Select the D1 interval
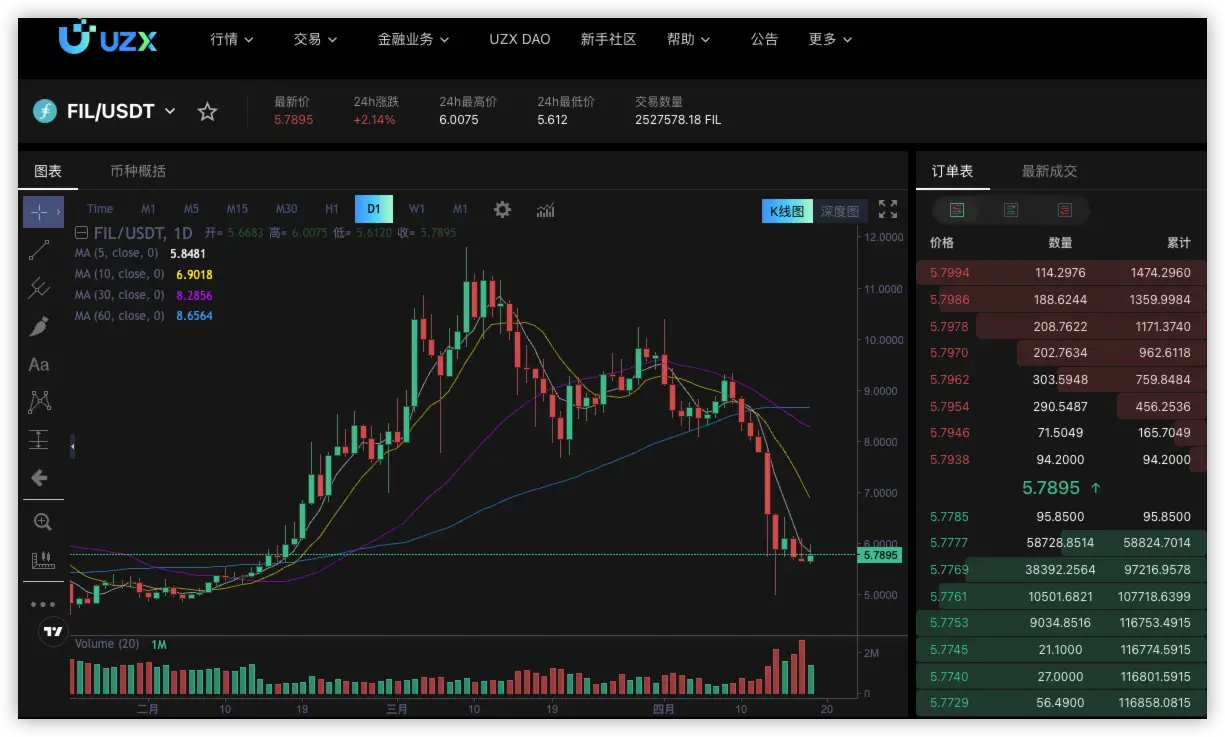Viewport: 1225px width, 737px height. (374, 209)
